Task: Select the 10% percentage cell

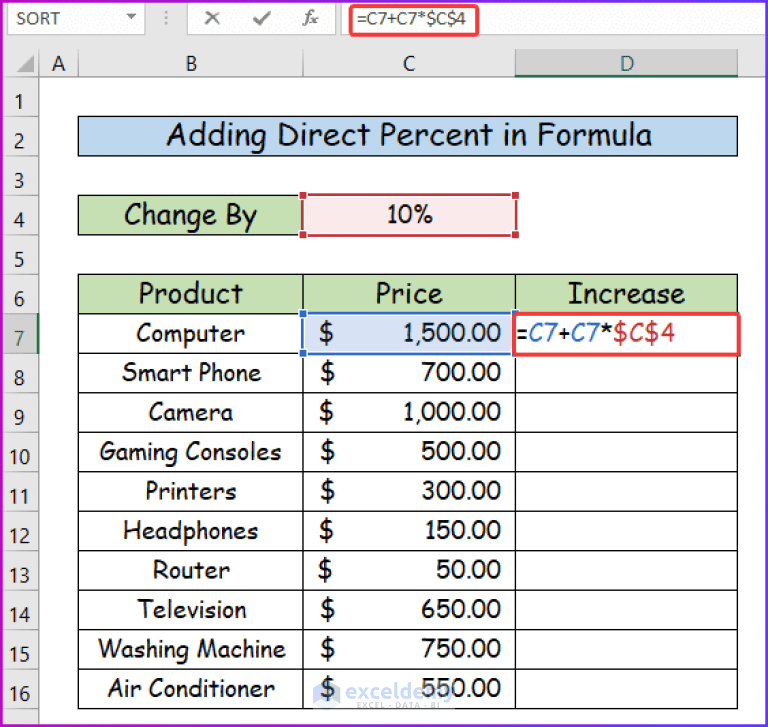Action: [409, 215]
